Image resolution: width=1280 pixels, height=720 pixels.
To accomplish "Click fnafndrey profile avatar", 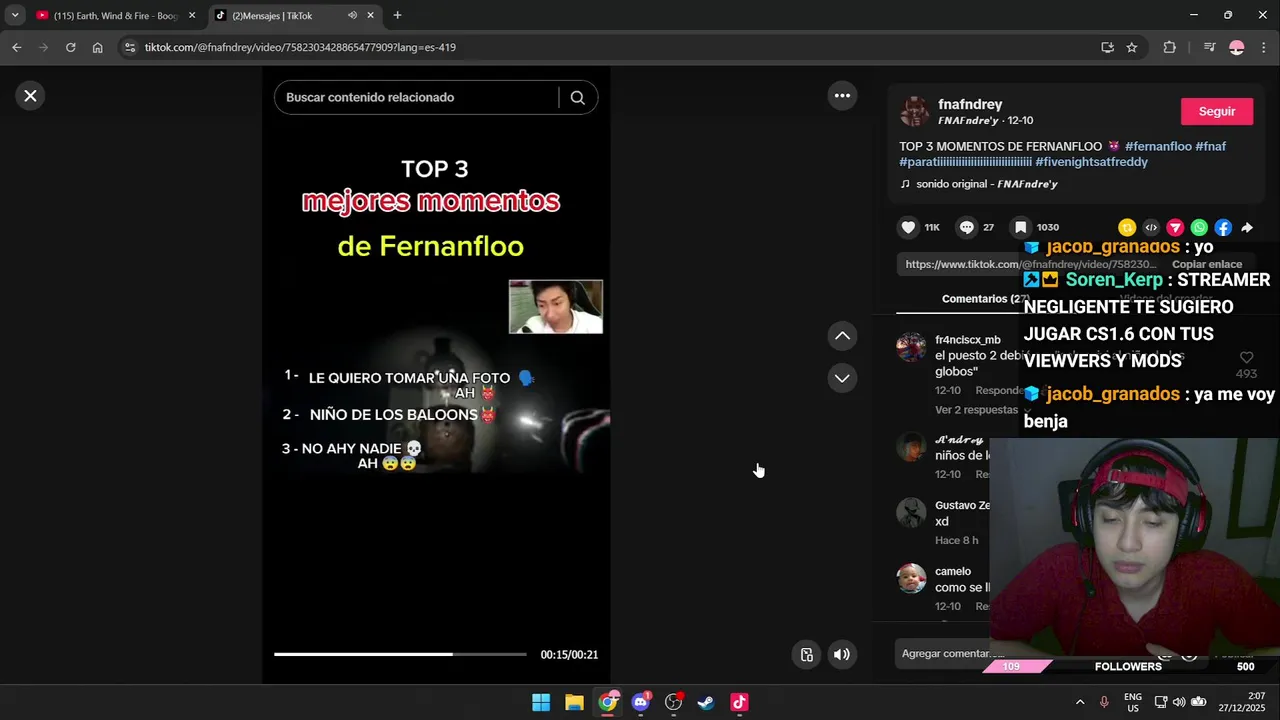I will (x=914, y=112).
